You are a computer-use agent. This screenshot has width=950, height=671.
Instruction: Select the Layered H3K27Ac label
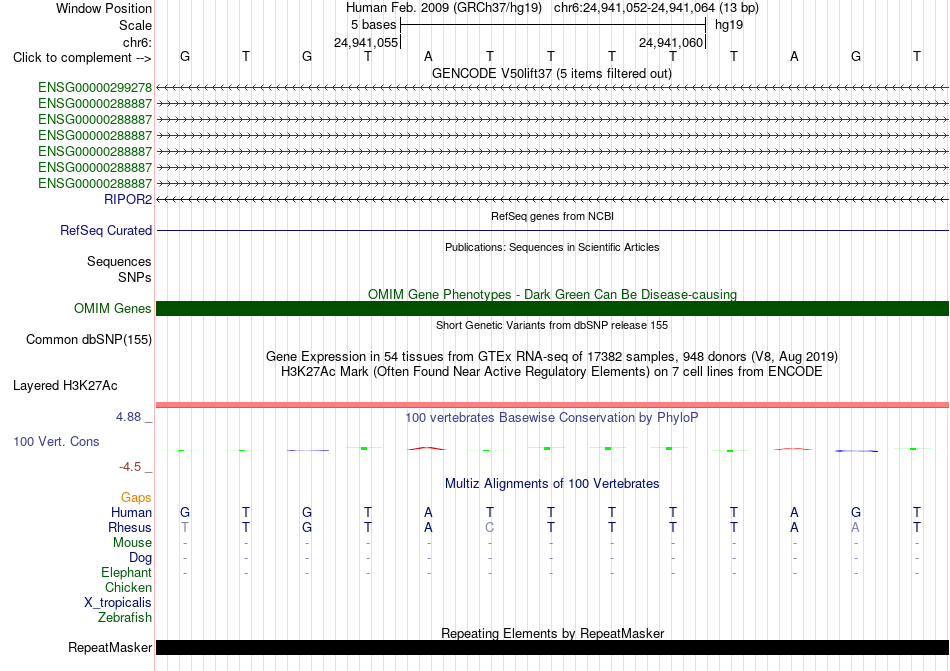pos(65,386)
